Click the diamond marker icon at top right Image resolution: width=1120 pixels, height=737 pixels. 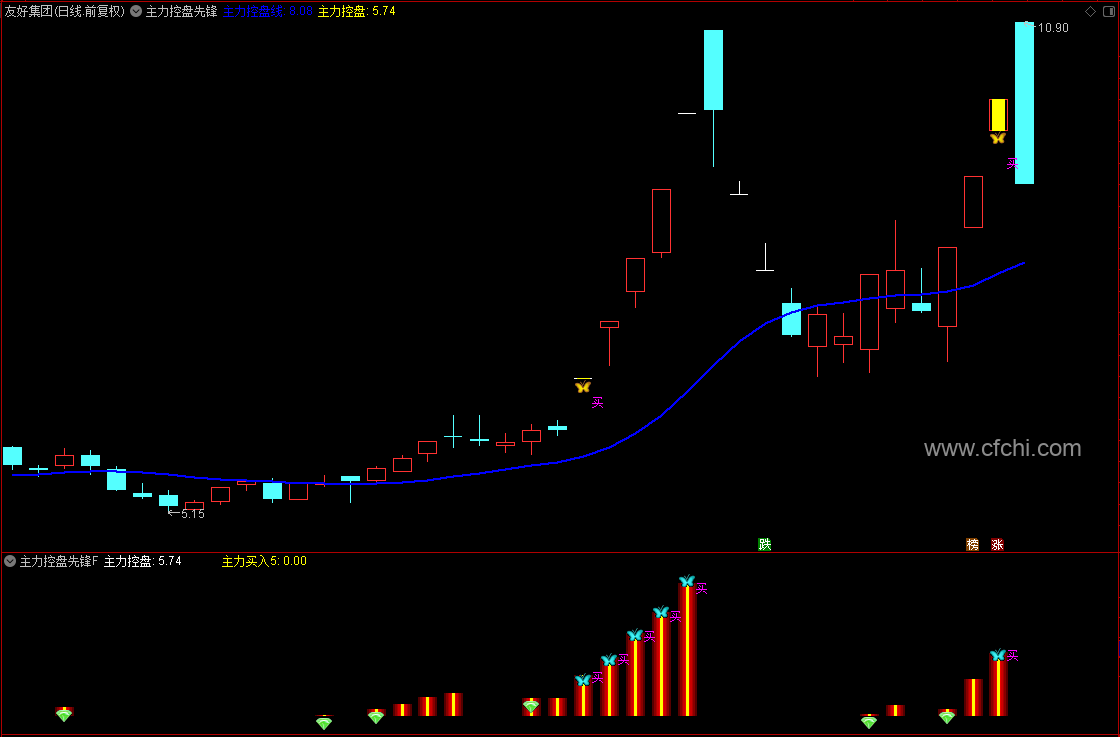(1090, 11)
